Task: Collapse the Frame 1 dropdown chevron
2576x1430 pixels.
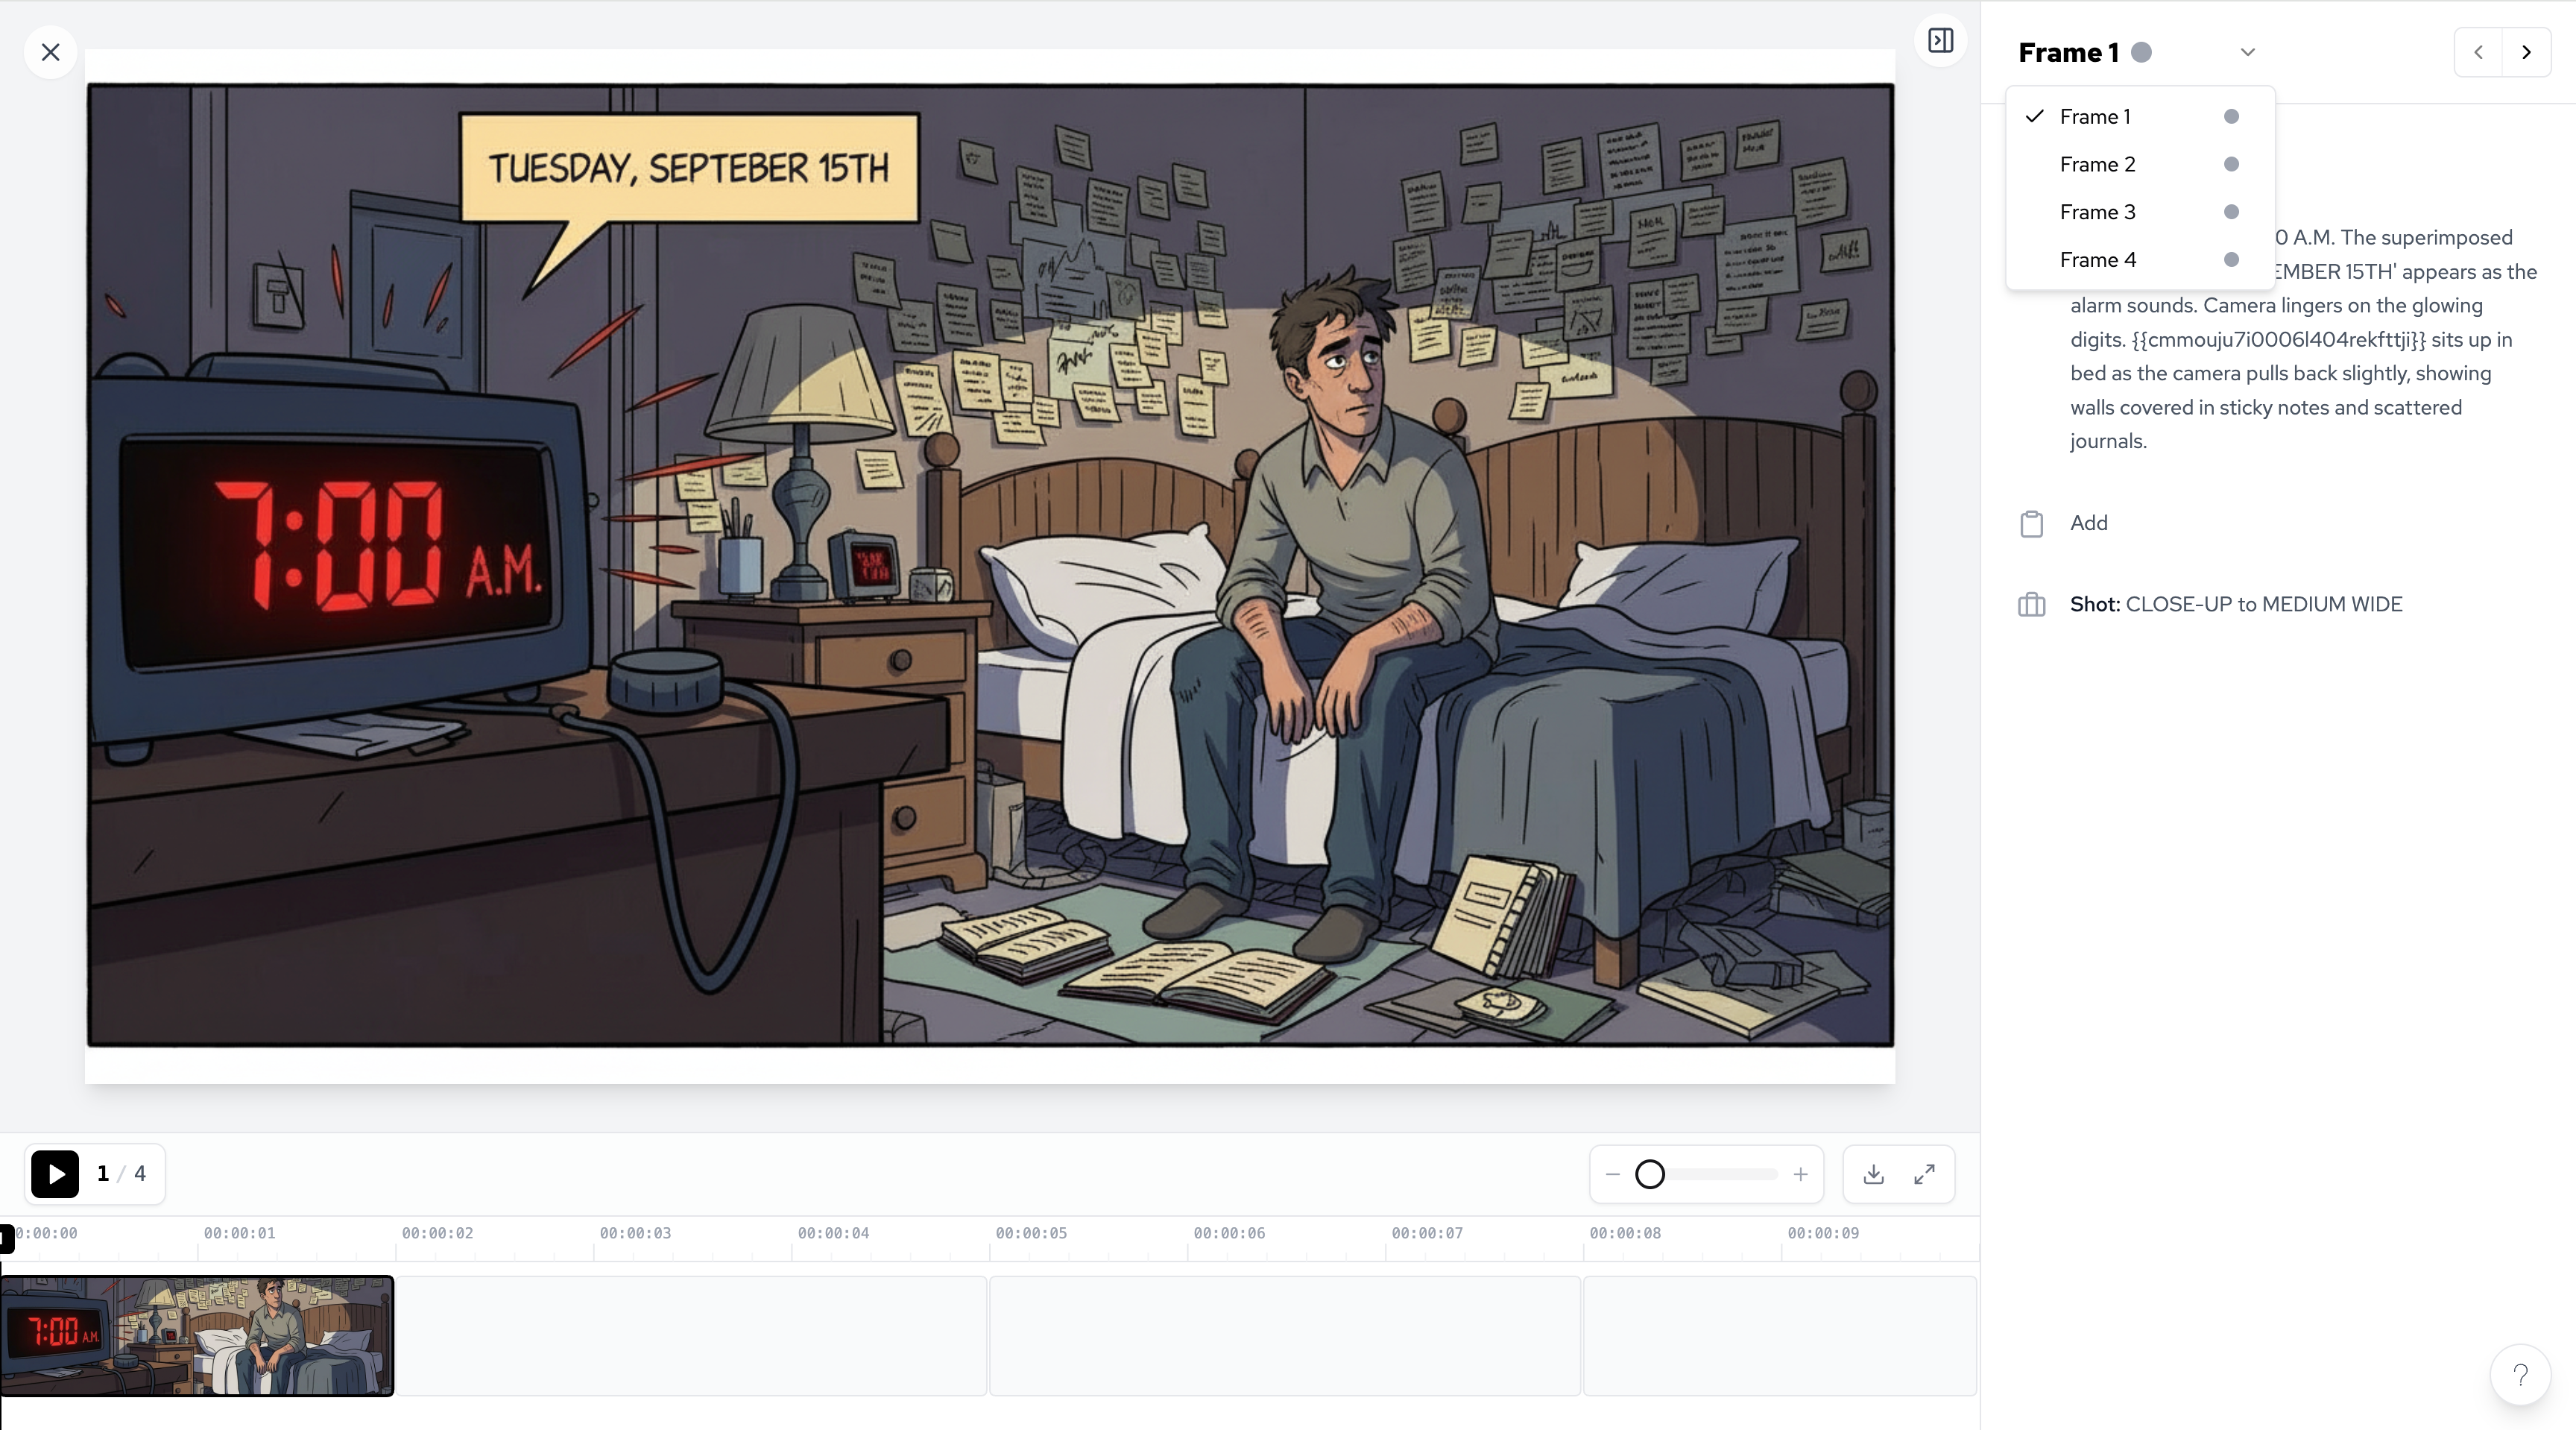Action: point(2247,52)
